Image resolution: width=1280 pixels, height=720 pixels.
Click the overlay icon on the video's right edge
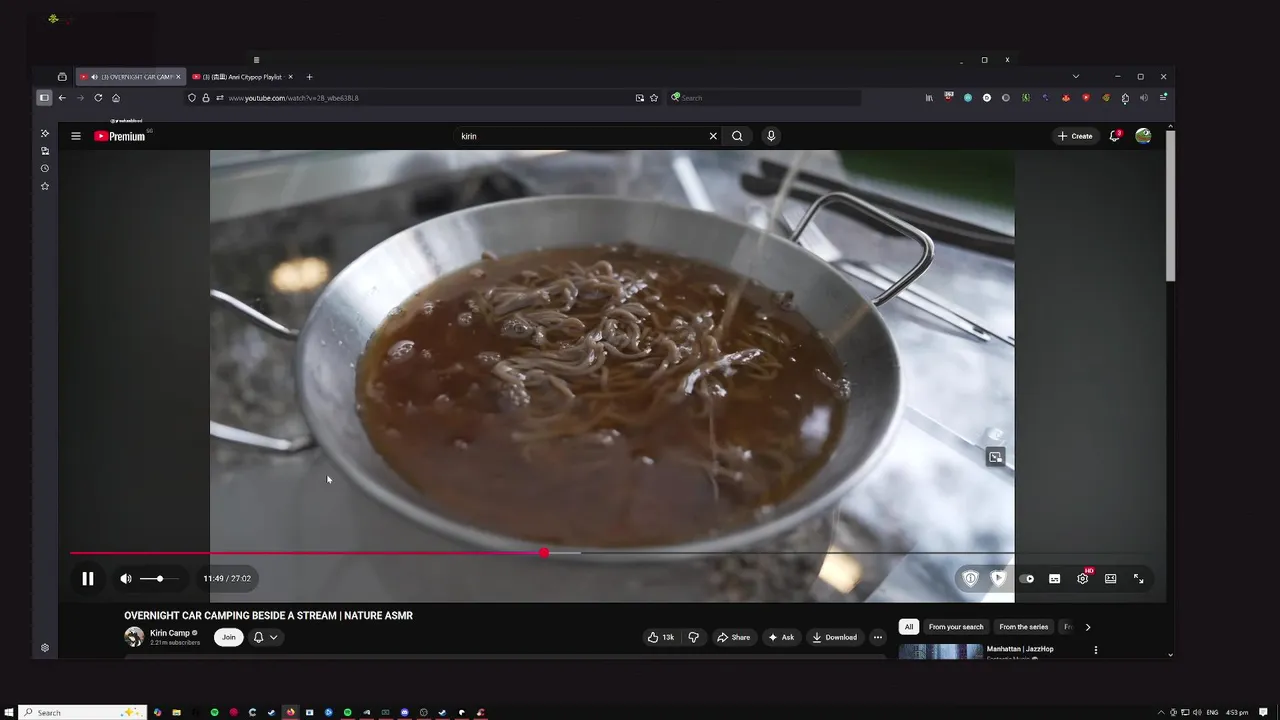pos(995,457)
